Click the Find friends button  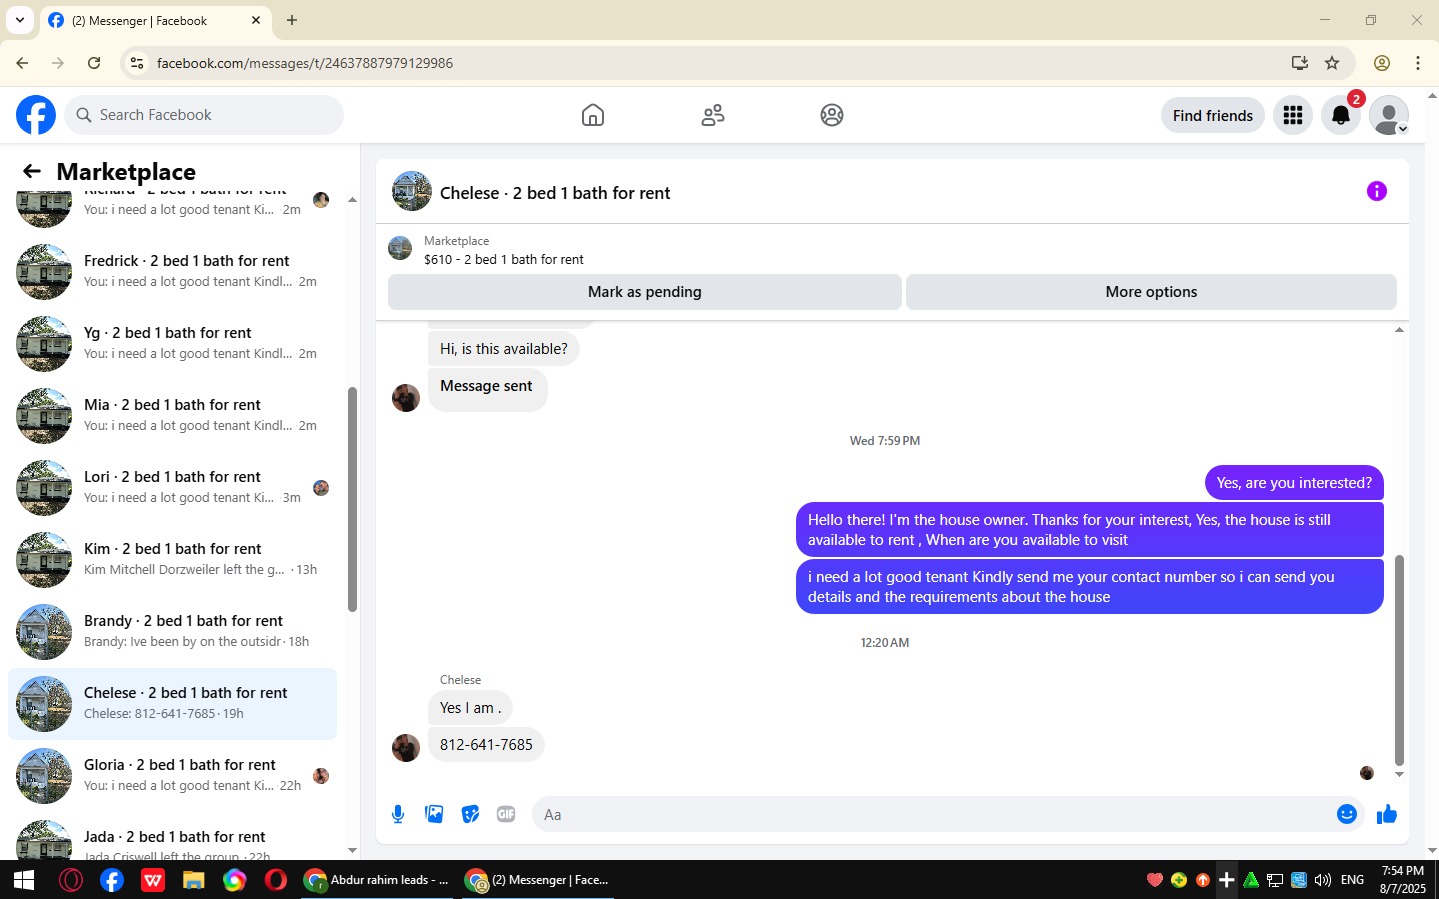click(1213, 115)
